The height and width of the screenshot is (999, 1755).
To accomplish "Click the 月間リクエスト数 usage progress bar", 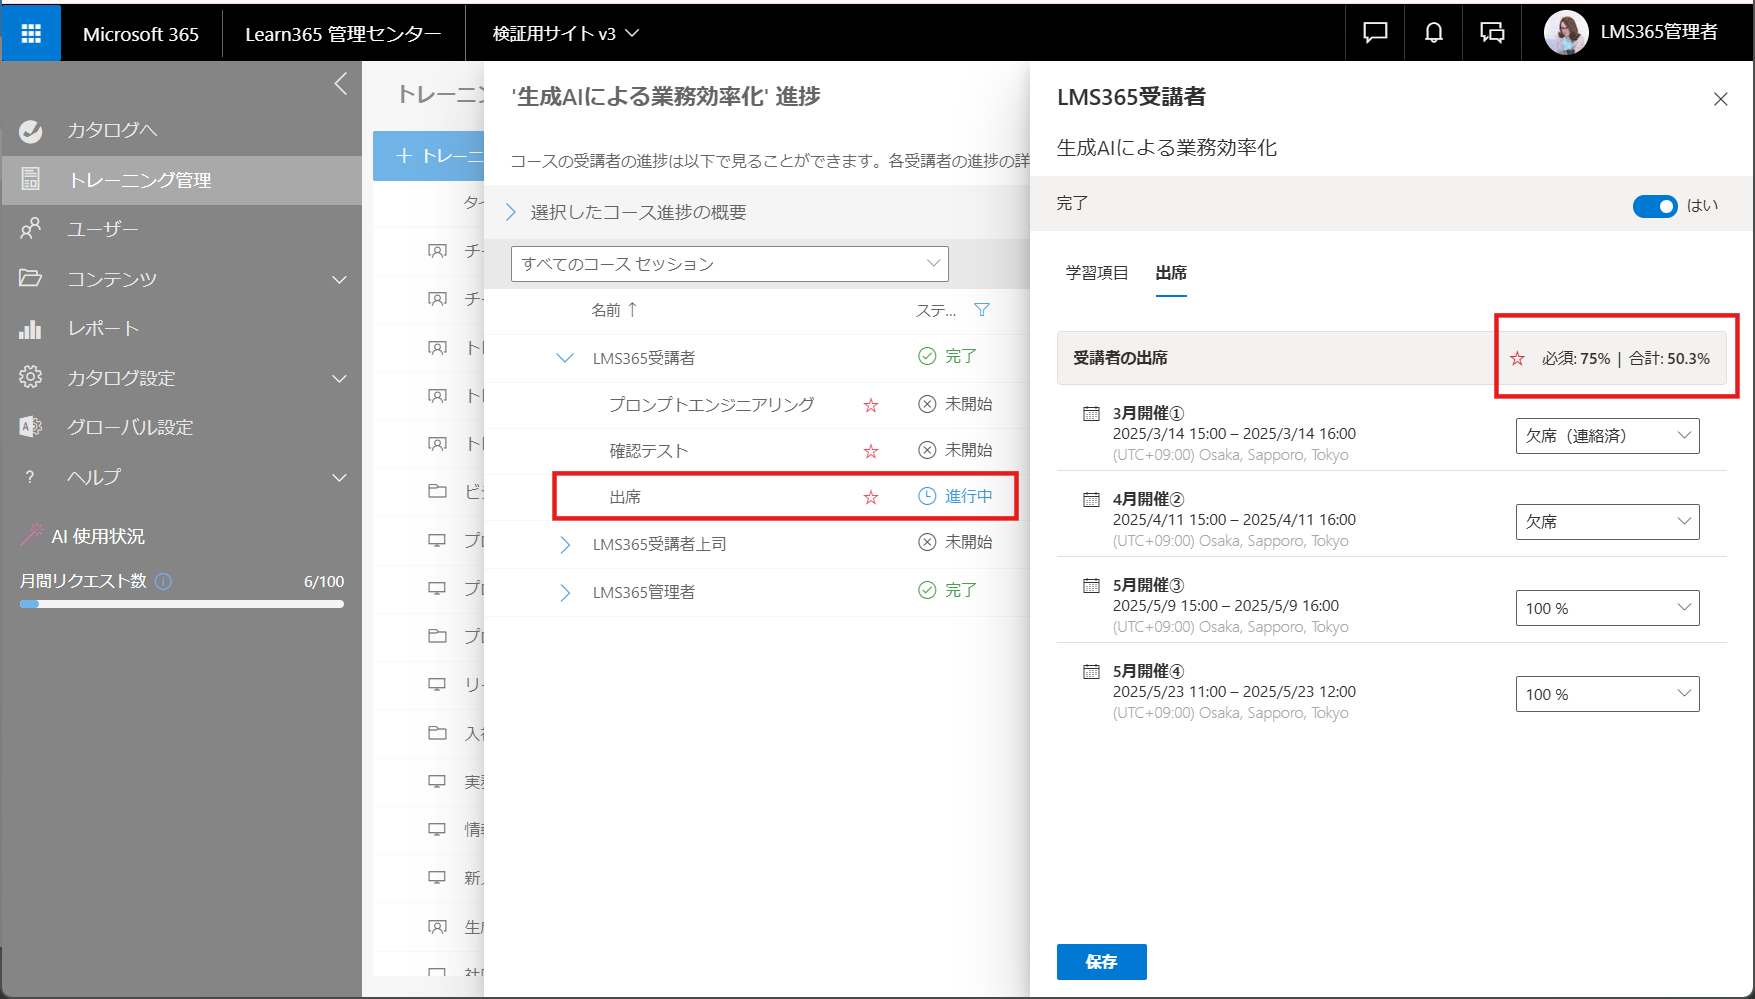I will 182,604.
